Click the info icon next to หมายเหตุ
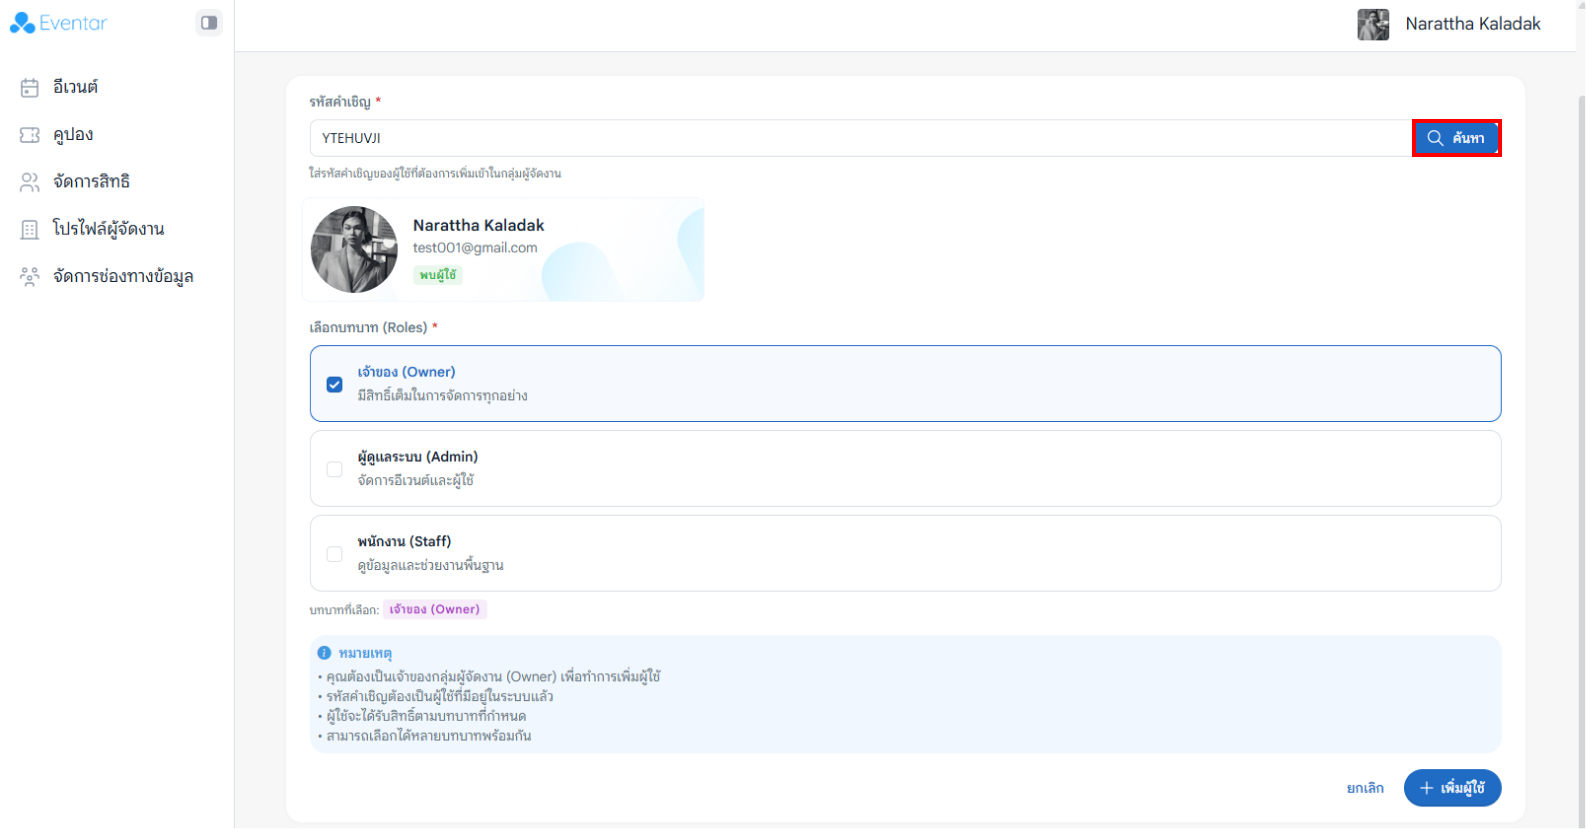Viewport: 1586px width, 829px height. pos(324,653)
